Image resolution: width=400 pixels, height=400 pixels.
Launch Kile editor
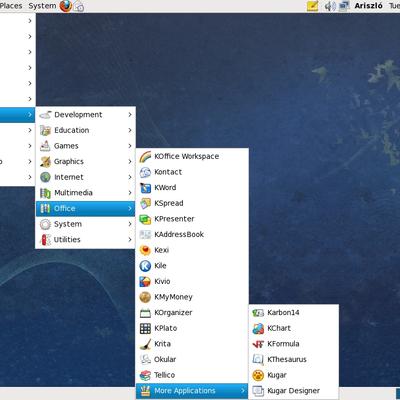tap(192, 266)
